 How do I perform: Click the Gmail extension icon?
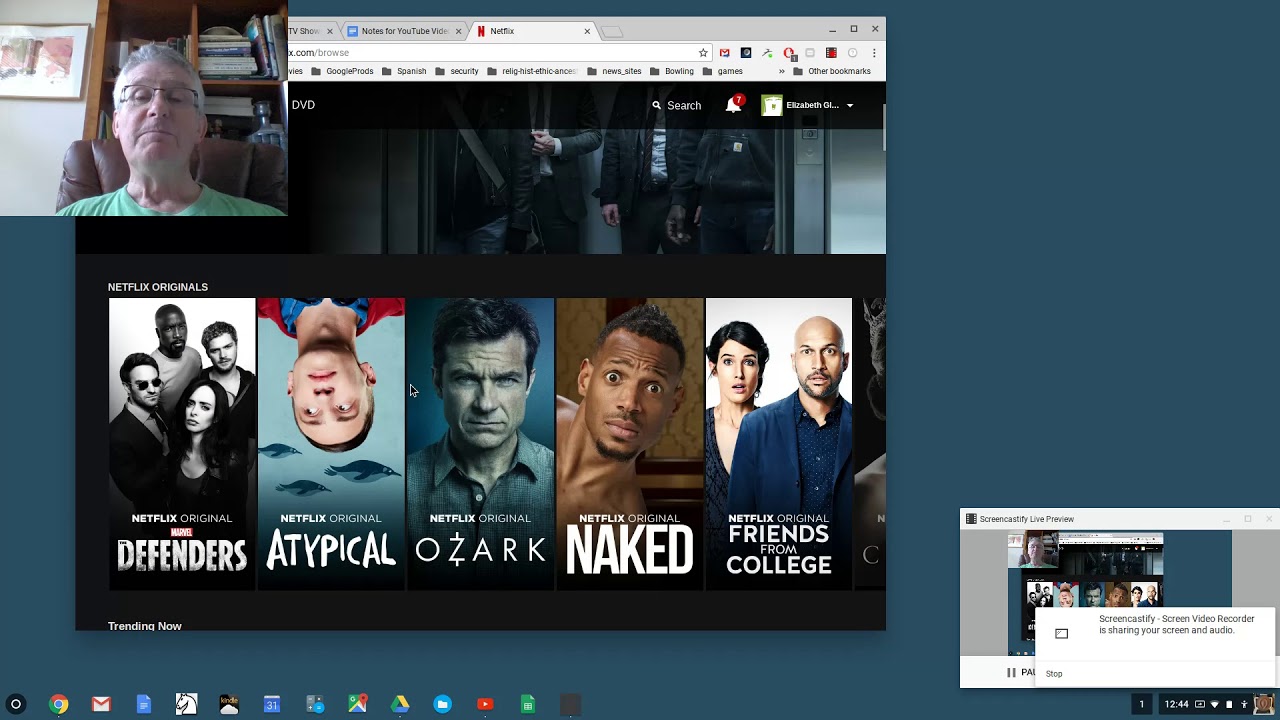coord(725,53)
